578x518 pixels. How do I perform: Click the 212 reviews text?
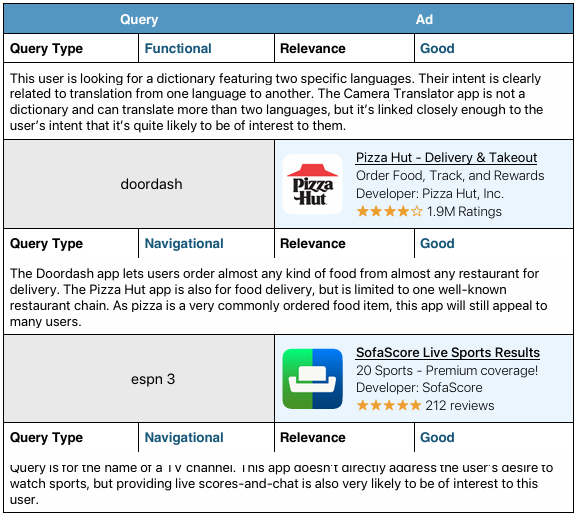(460, 406)
